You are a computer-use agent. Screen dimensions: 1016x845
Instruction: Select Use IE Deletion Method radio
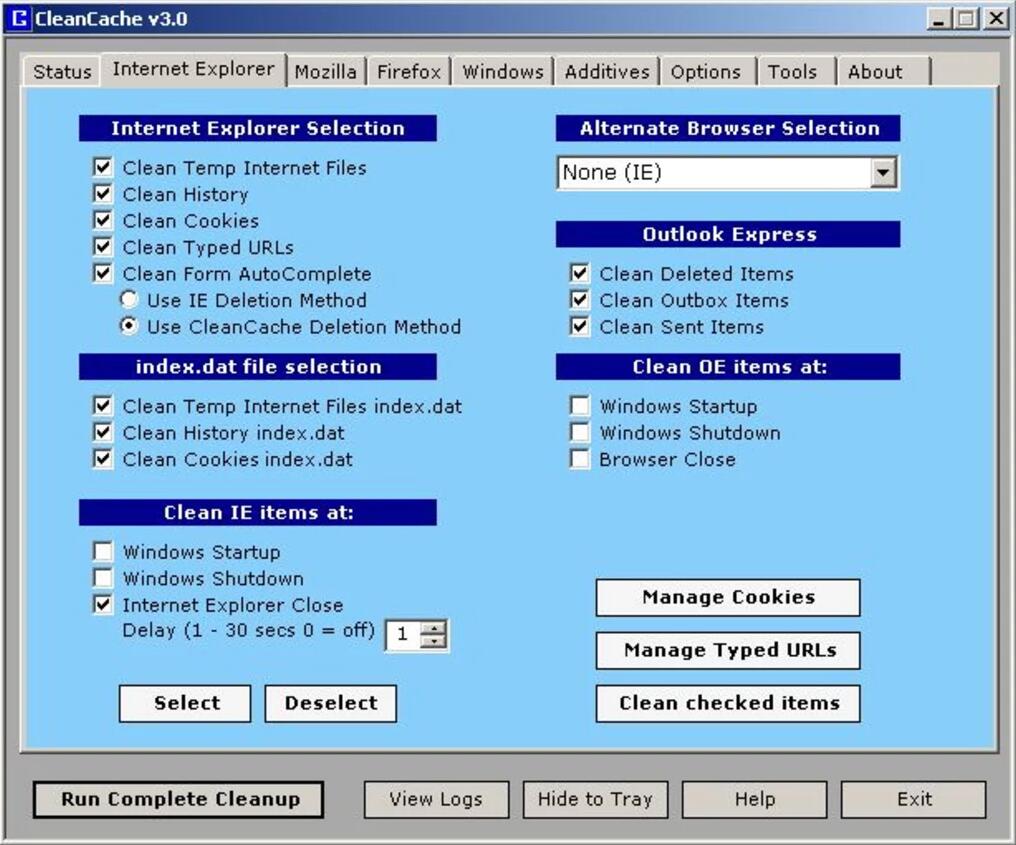pos(129,299)
